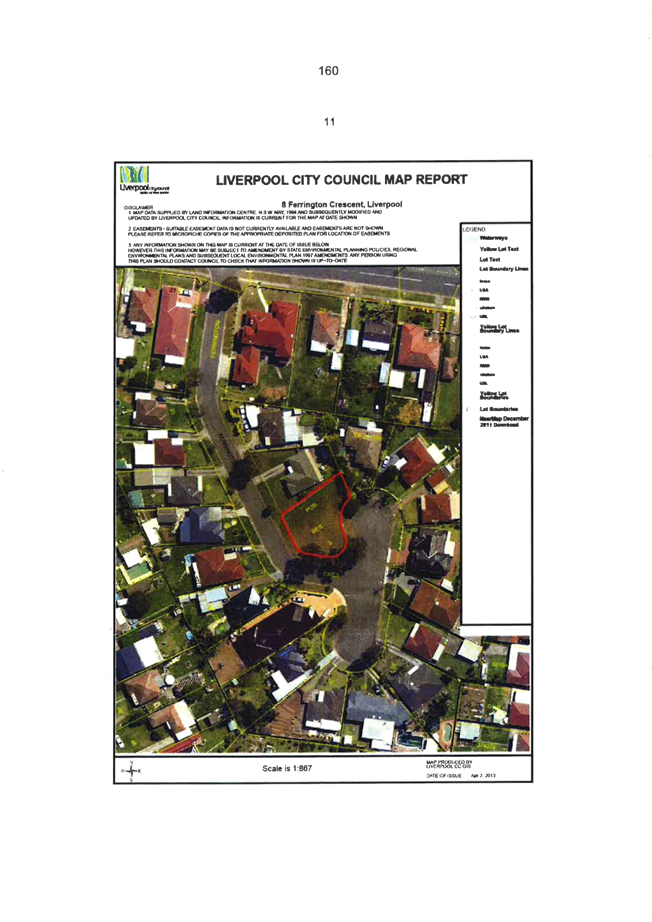Viewport: 652px width, 922px height.
Task: Click the 'PUB' label inside the red lot
Action: click(312, 506)
